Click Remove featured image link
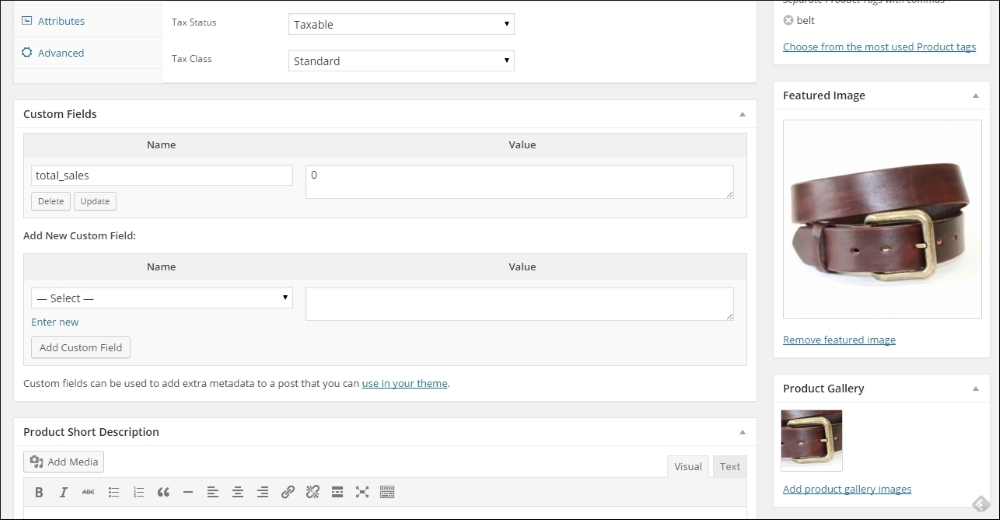The image size is (1000, 520). tap(839, 340)
